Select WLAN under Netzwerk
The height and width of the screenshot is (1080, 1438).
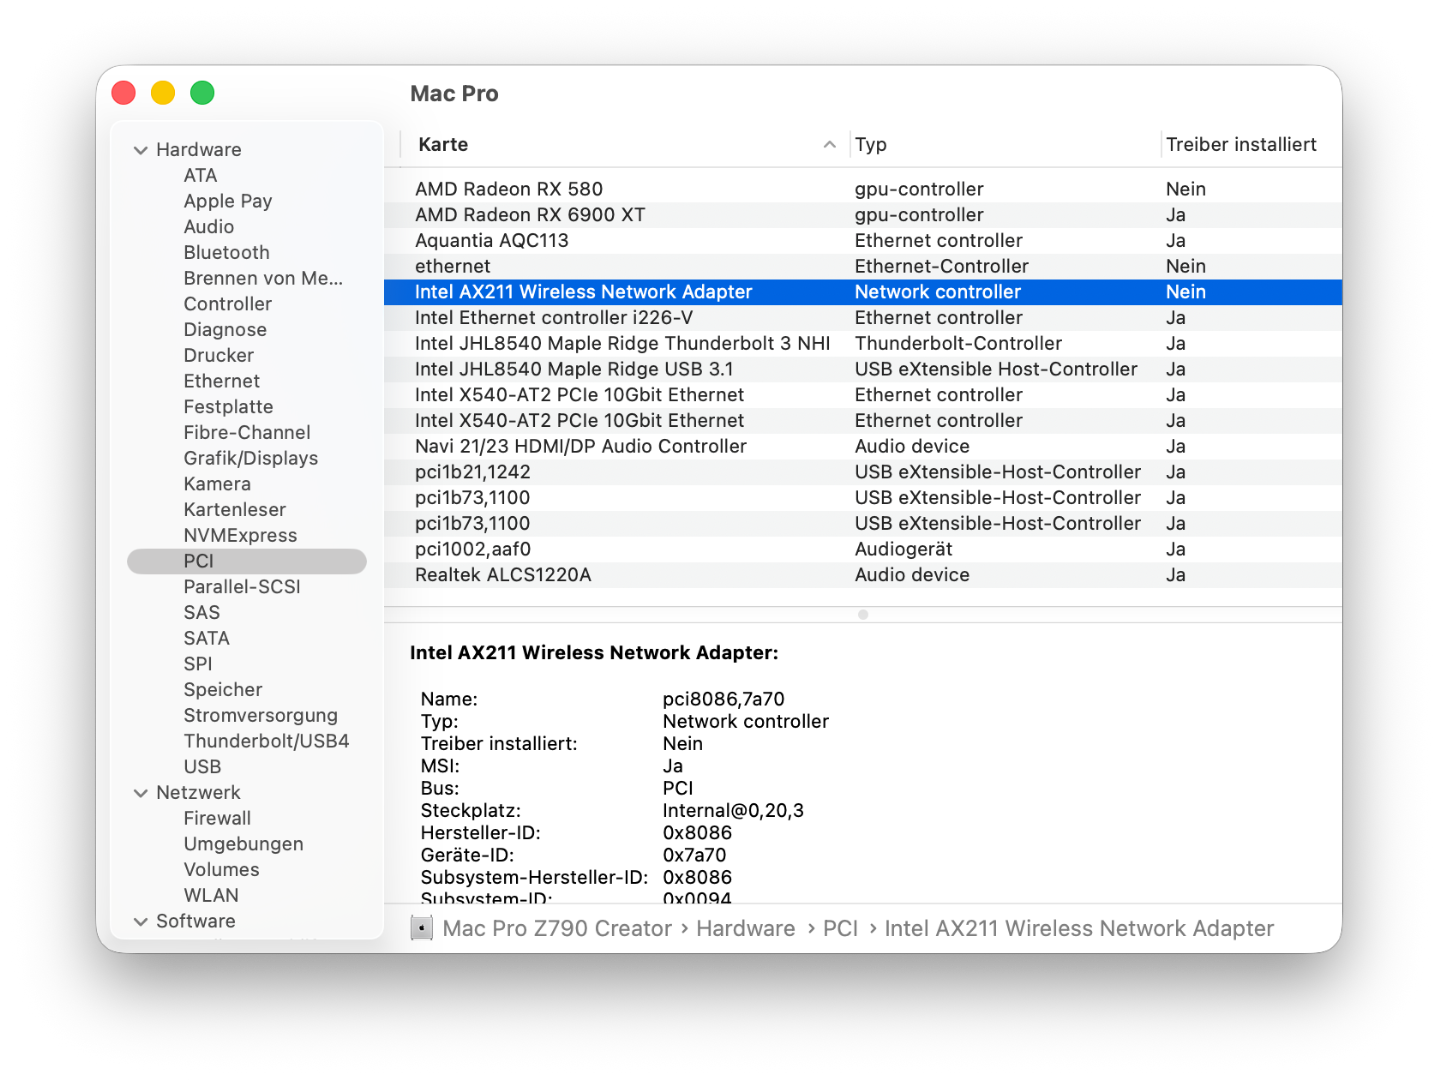(211, 895)
